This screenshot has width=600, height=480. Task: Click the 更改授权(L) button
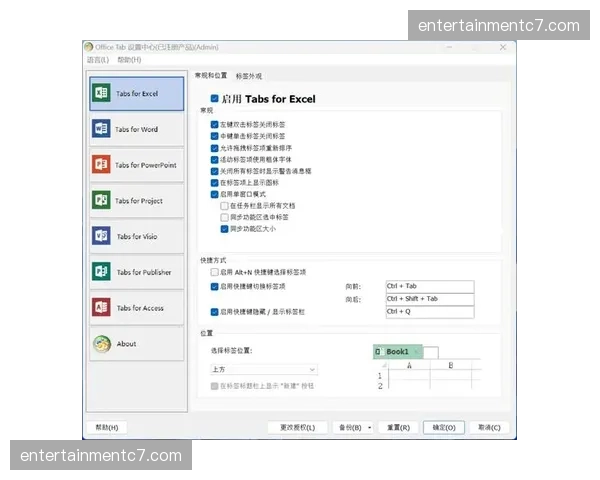click(x=298, y=428)
